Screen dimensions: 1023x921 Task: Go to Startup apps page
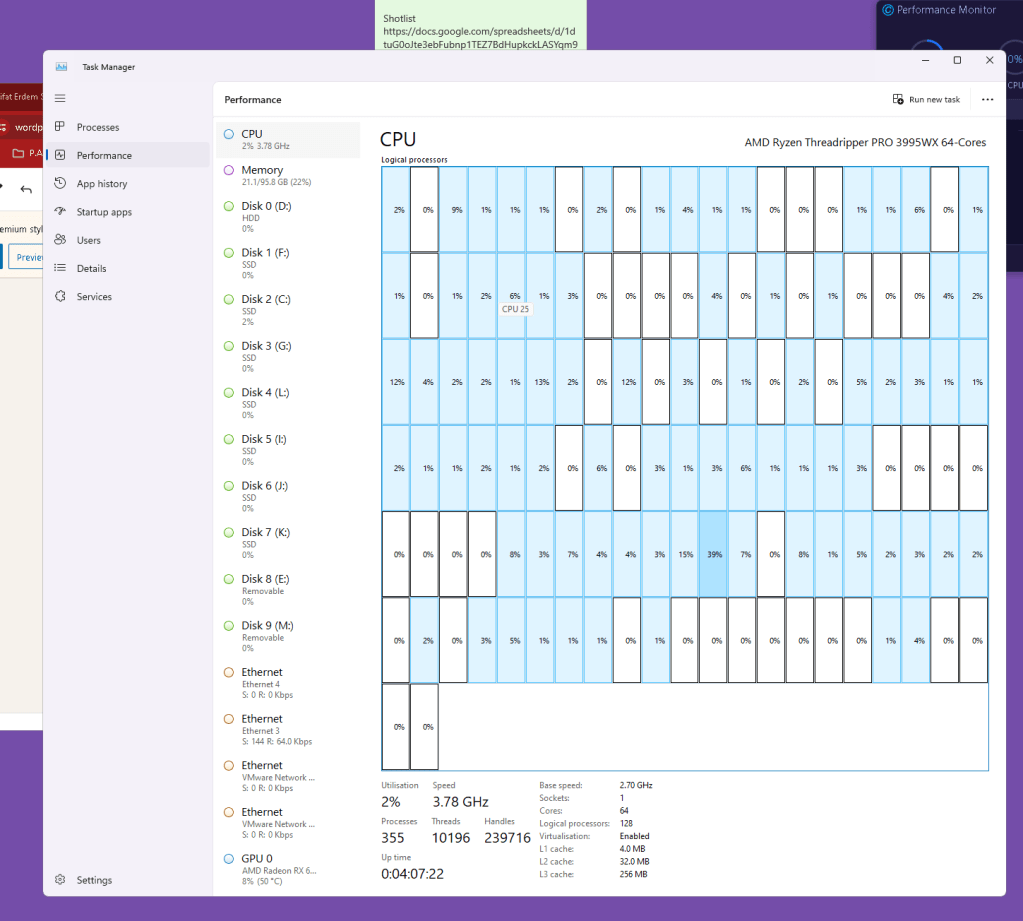(x=128, y=212)
